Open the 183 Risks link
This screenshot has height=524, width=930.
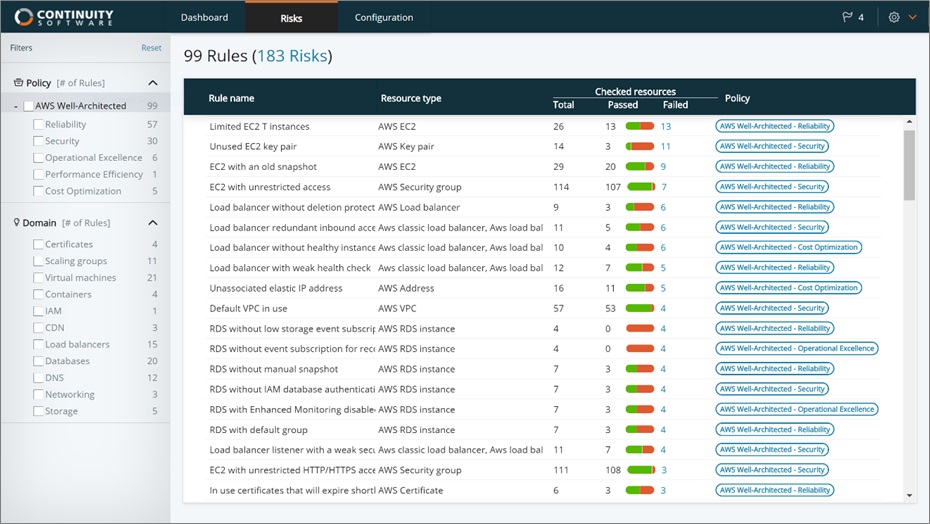(292, 56)
